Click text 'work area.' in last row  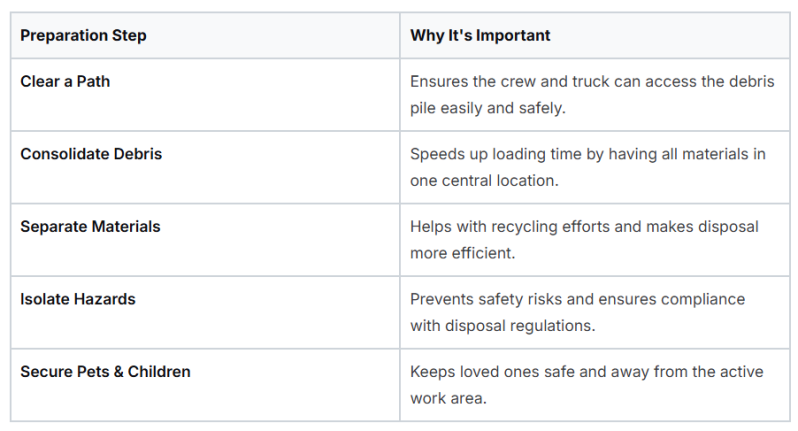click(x=448, y=398)
